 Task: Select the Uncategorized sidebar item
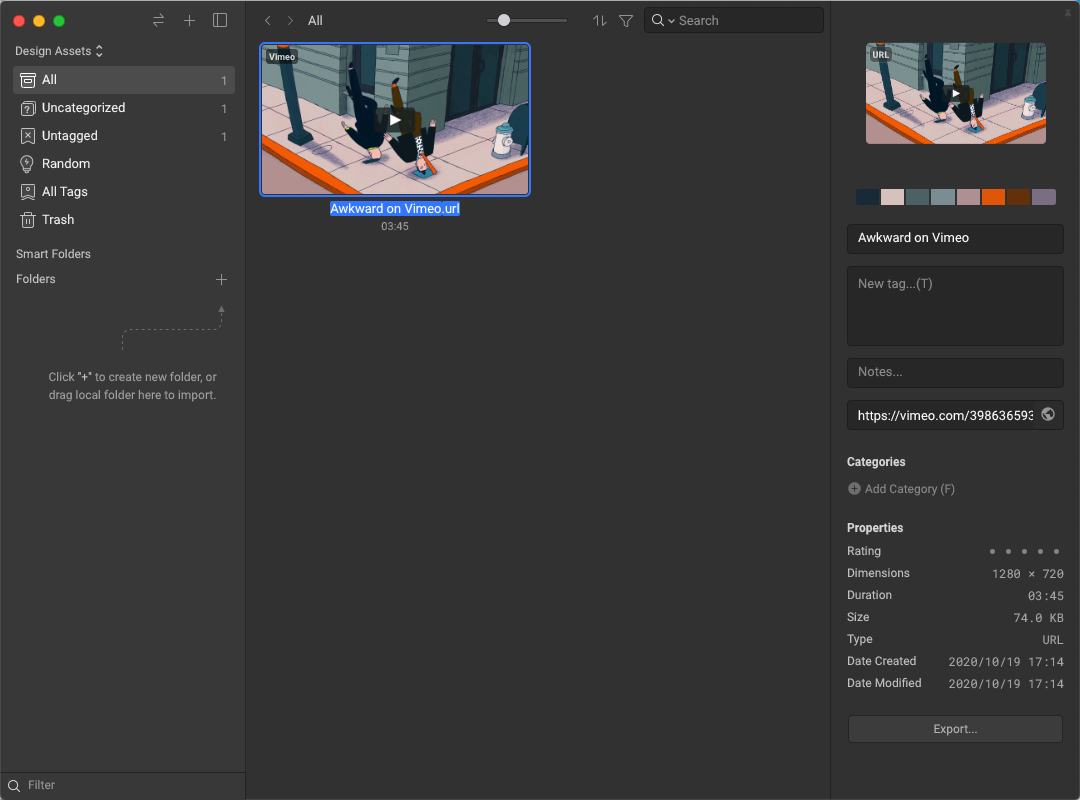click(124, 108)
